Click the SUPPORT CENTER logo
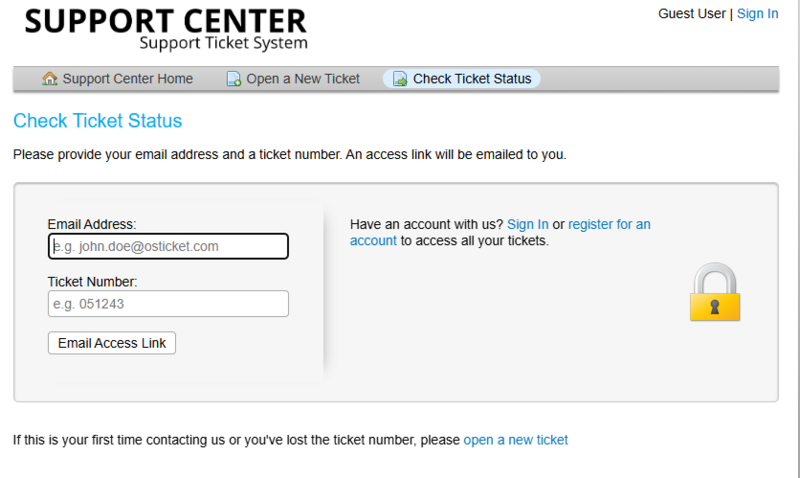The width and height of the screenshot is (800, 478). (x=166, y=29)
